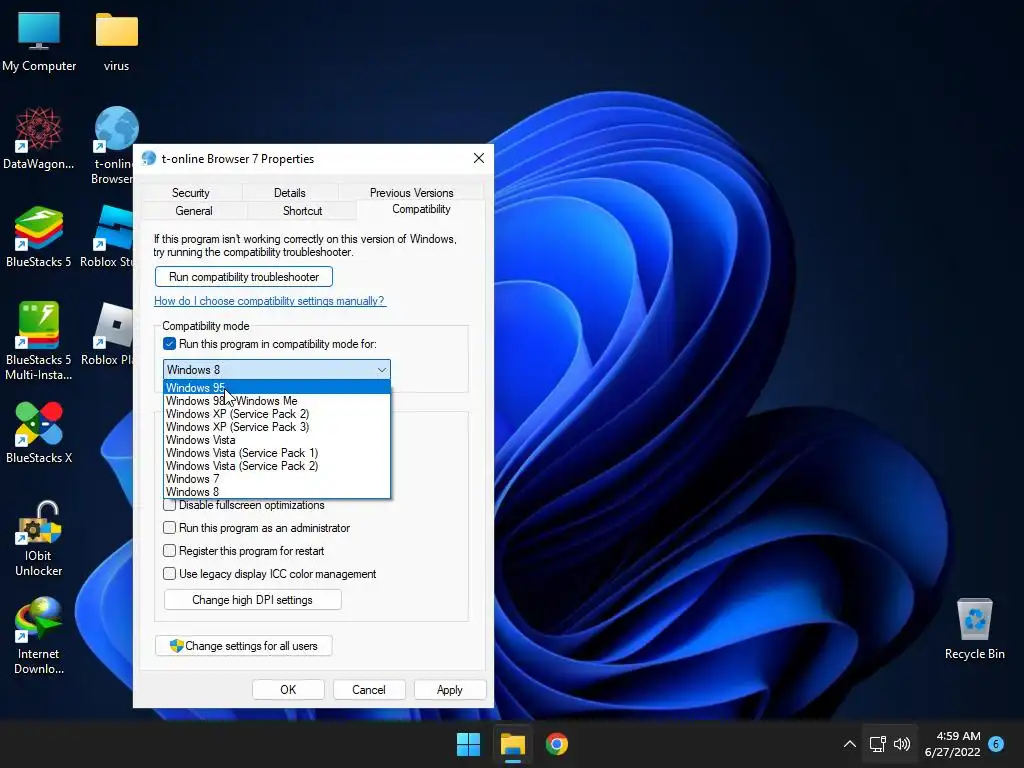Open the Windows Start menu
1024x768 pixels.
tap(468, 744)
